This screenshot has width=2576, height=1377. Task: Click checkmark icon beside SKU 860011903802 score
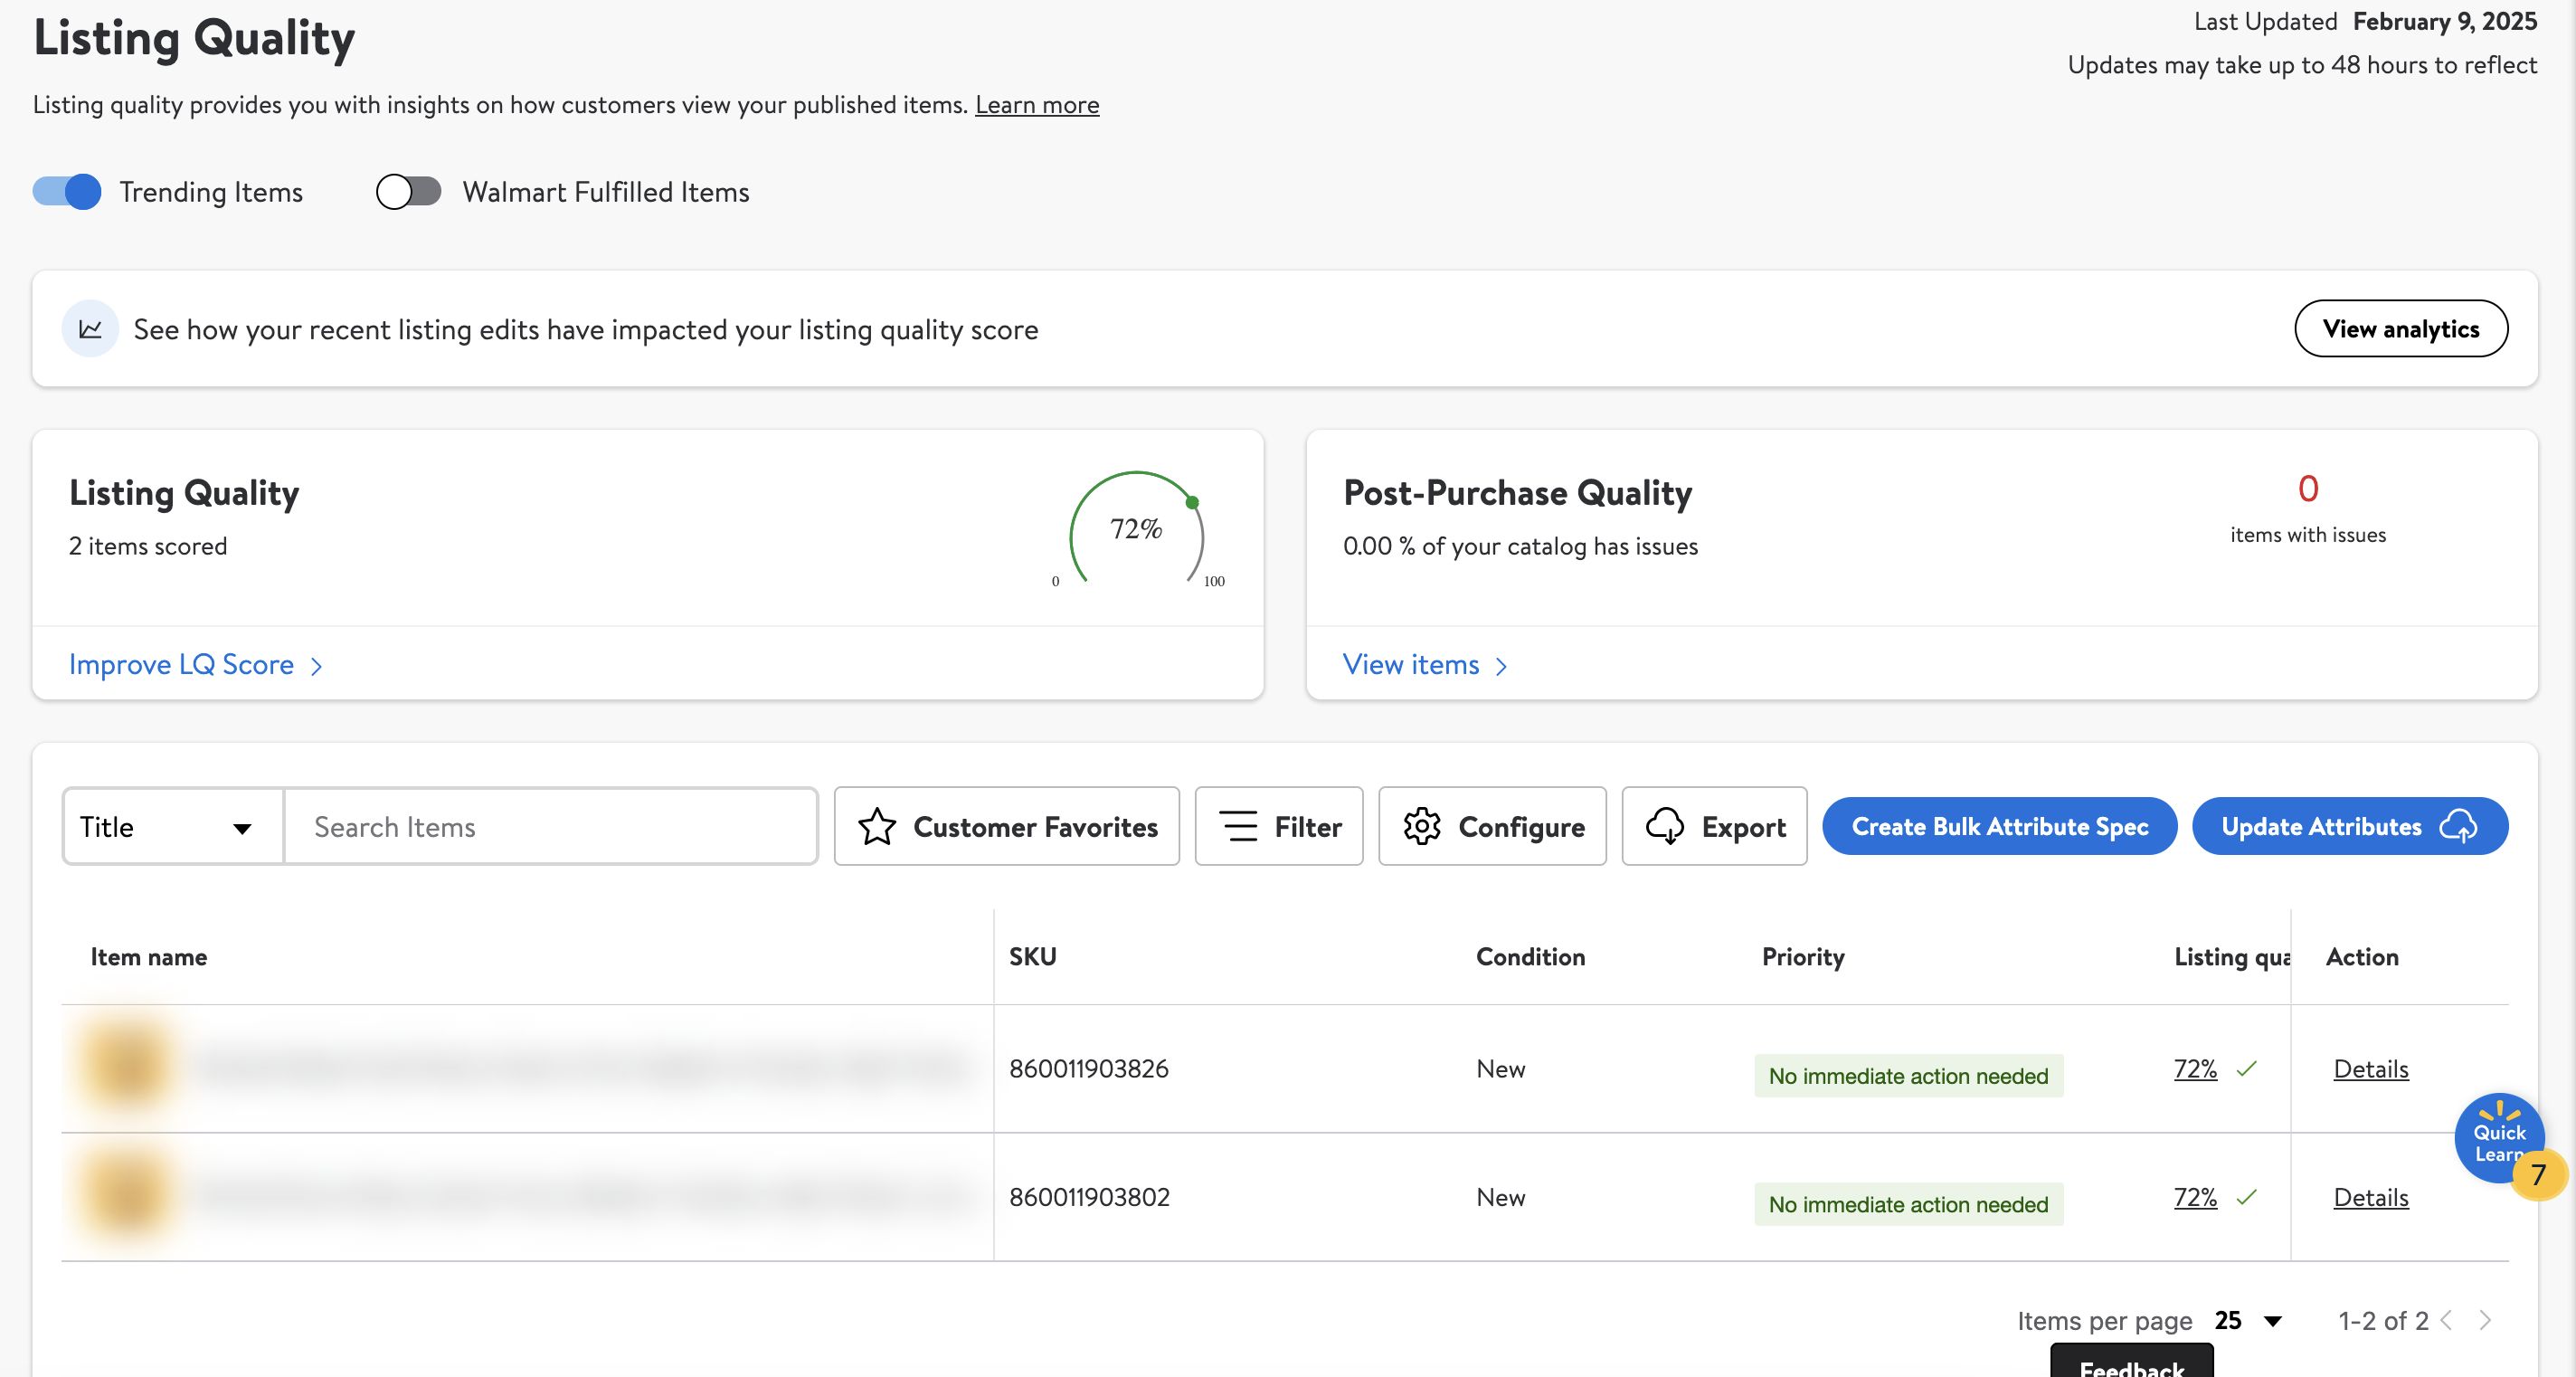click(x=2247, y=1197)
